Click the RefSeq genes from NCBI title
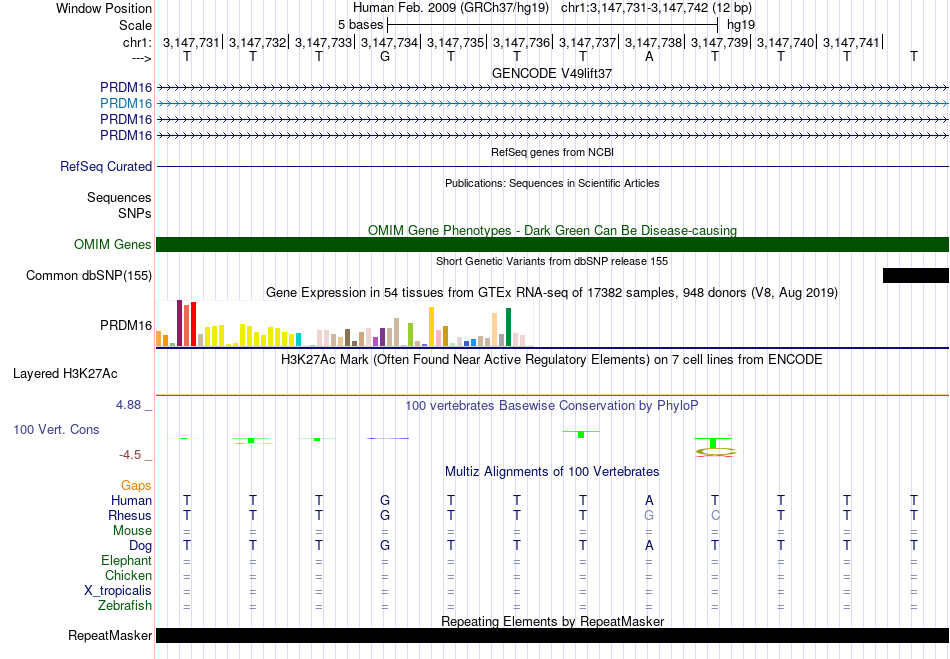 [552, 152]
